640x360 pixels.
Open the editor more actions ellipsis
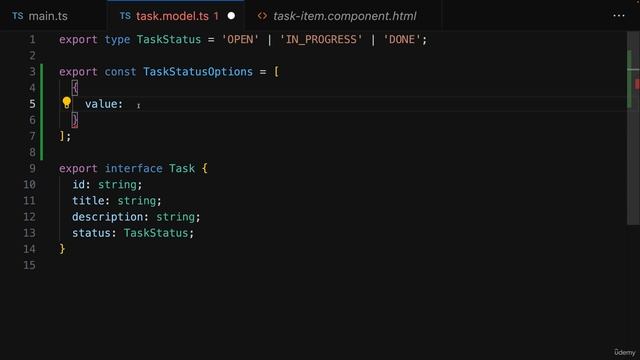619,16
